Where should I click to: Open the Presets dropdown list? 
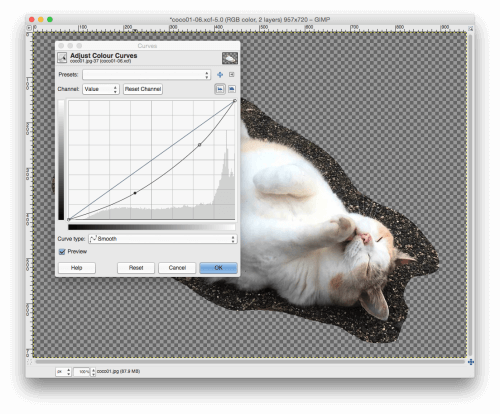click(x=146, y=75)
